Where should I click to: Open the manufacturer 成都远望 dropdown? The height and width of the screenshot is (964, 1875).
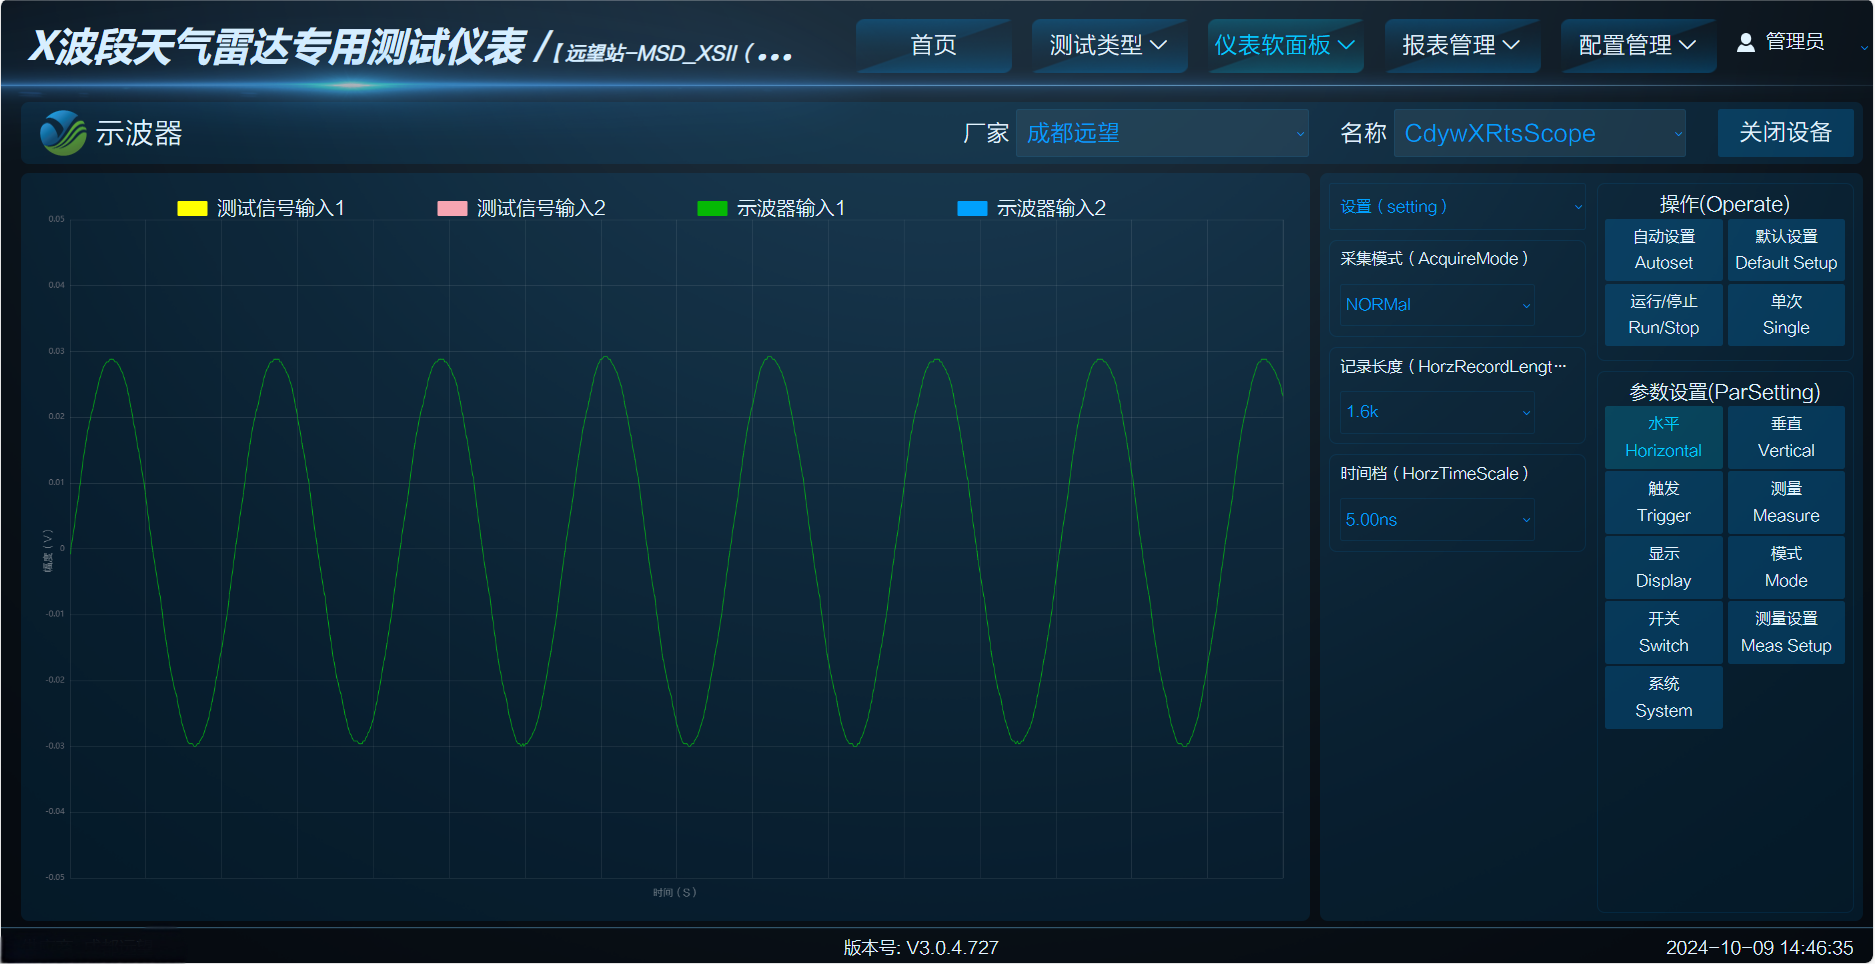coord(1161,134)
